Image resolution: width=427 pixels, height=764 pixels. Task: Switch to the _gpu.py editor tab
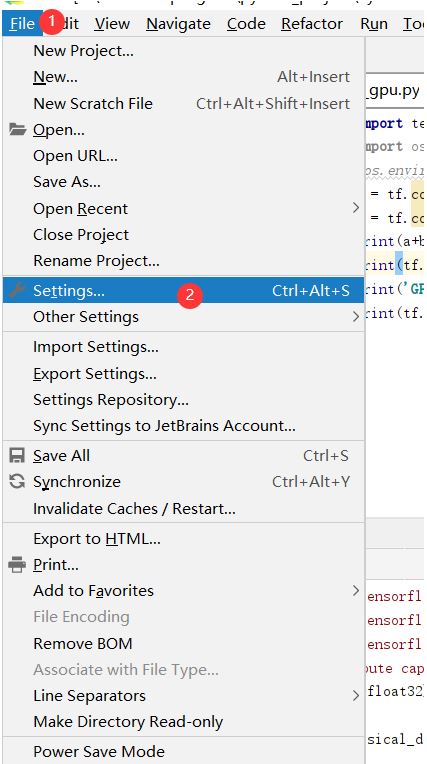tap(394, 91)
